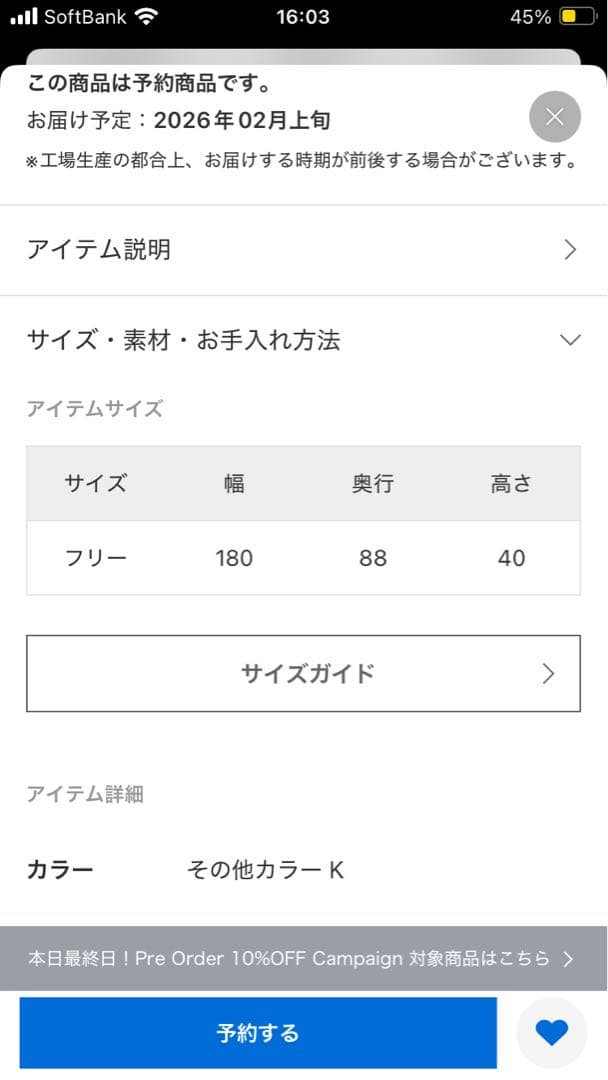Tap the right arrow beside アイテム説明
This screenshot has width=608, height=1080.
pos(570,249)
